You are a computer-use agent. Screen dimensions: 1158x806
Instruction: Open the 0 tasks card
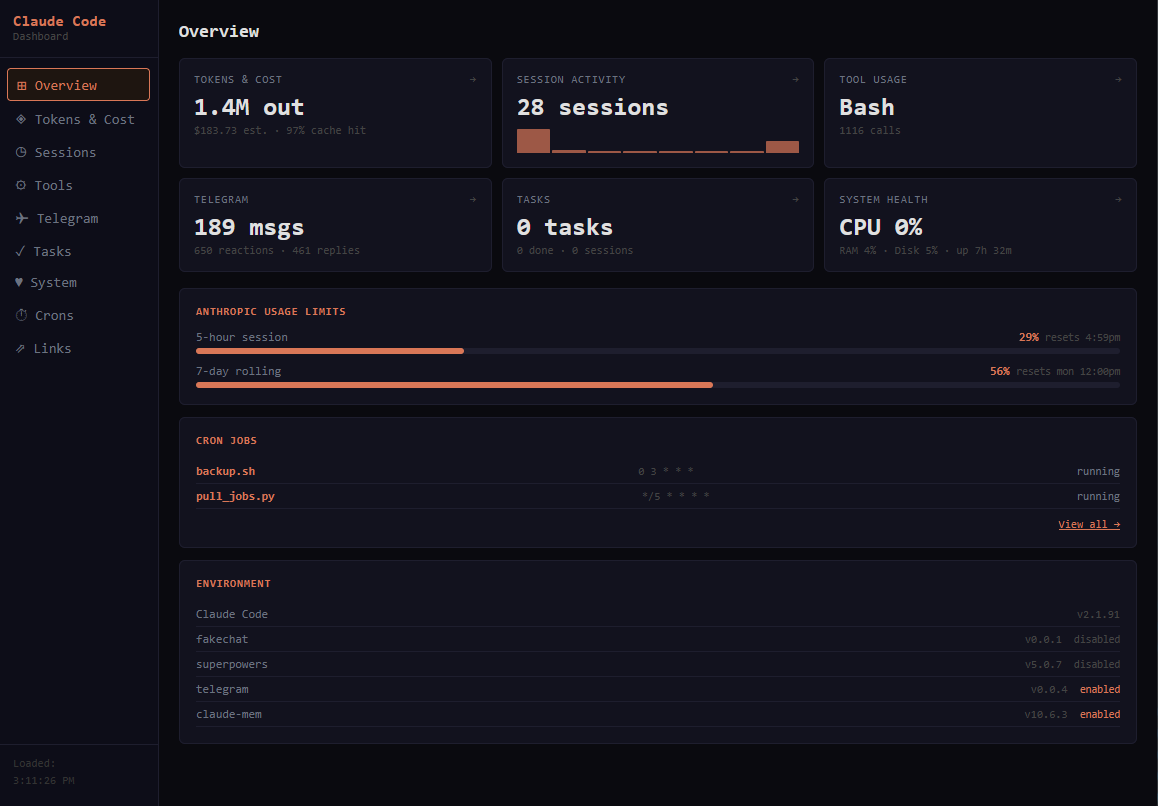point(657,225)
